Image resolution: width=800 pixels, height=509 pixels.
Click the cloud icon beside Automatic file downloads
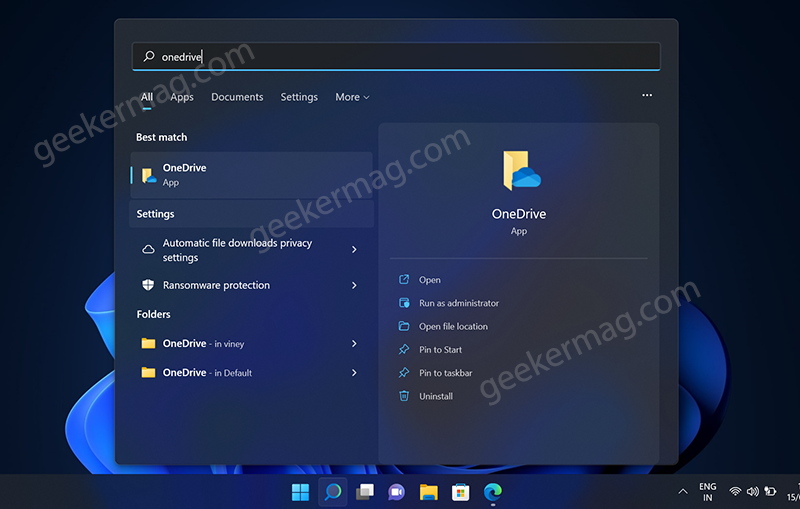click(148, 249)
